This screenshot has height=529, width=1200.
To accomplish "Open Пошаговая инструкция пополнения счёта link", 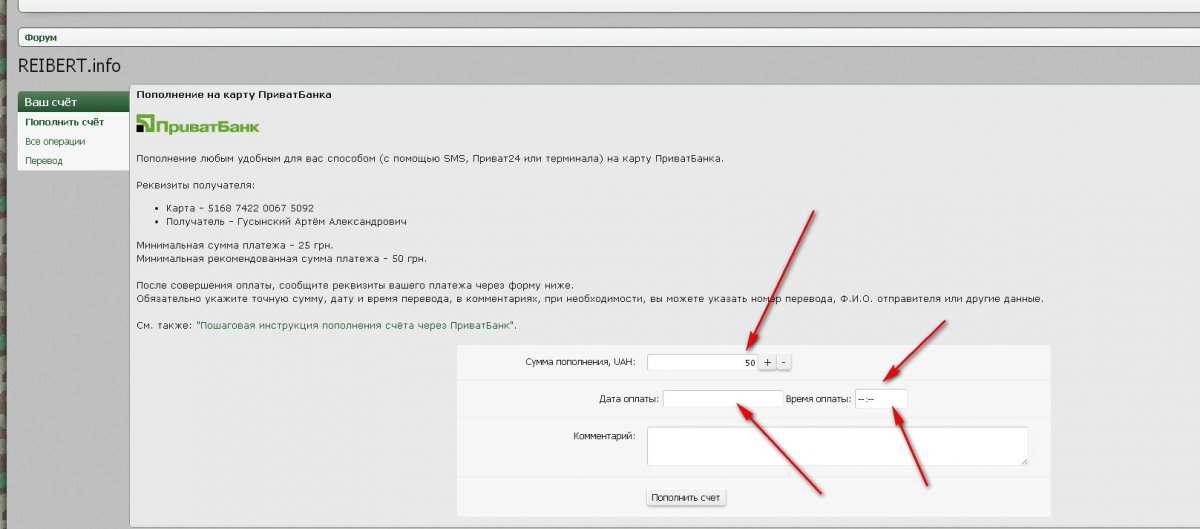I will click(x=356, y=326).
